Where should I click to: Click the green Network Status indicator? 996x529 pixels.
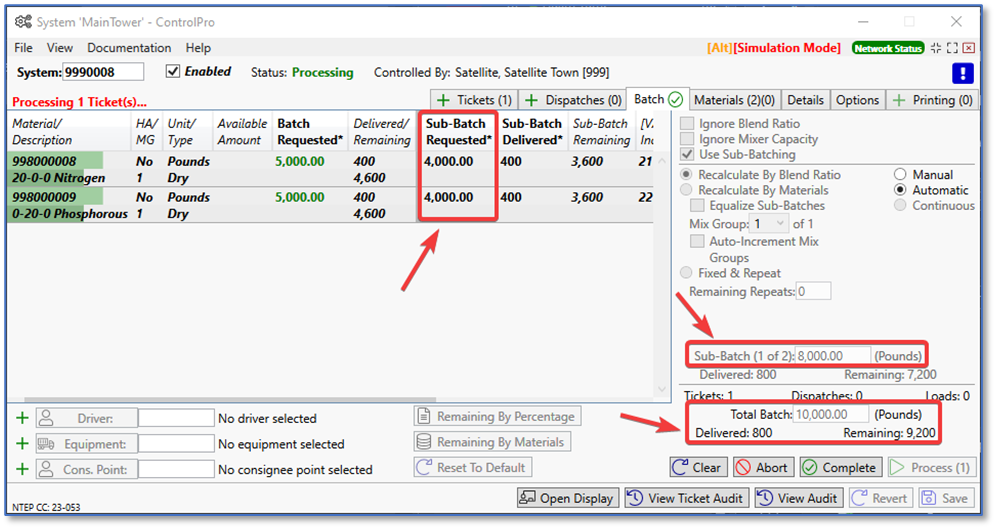(888, 48)
